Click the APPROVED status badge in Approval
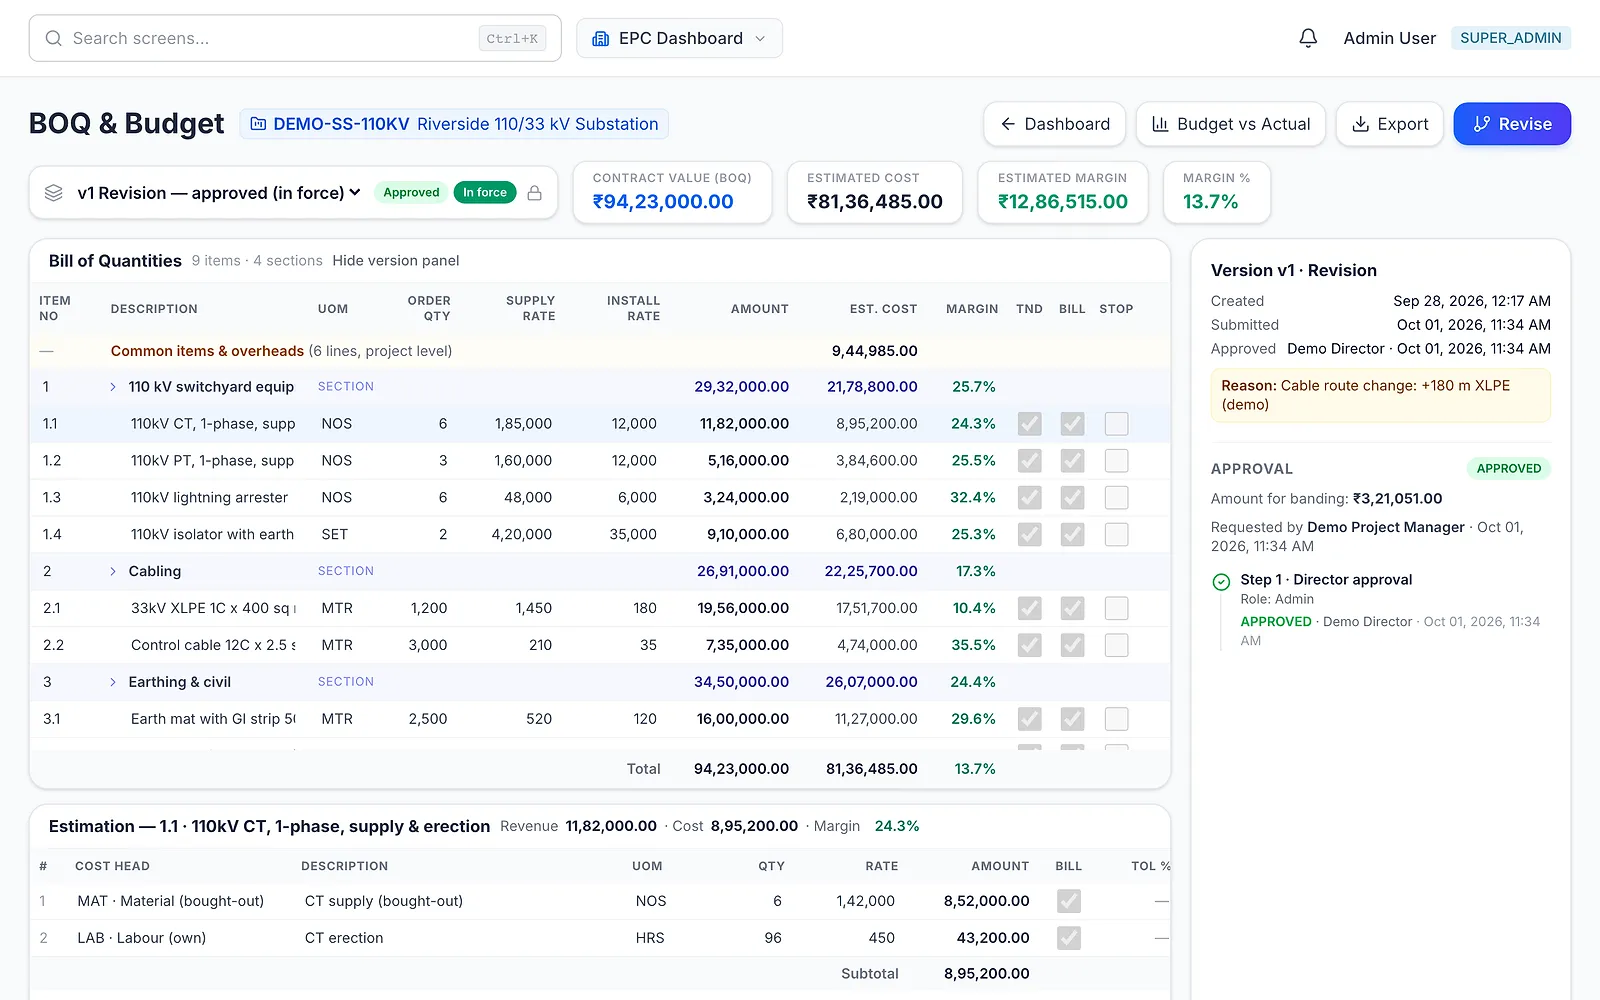This screenshot has height=1000, width=1600. [1508, 469]
